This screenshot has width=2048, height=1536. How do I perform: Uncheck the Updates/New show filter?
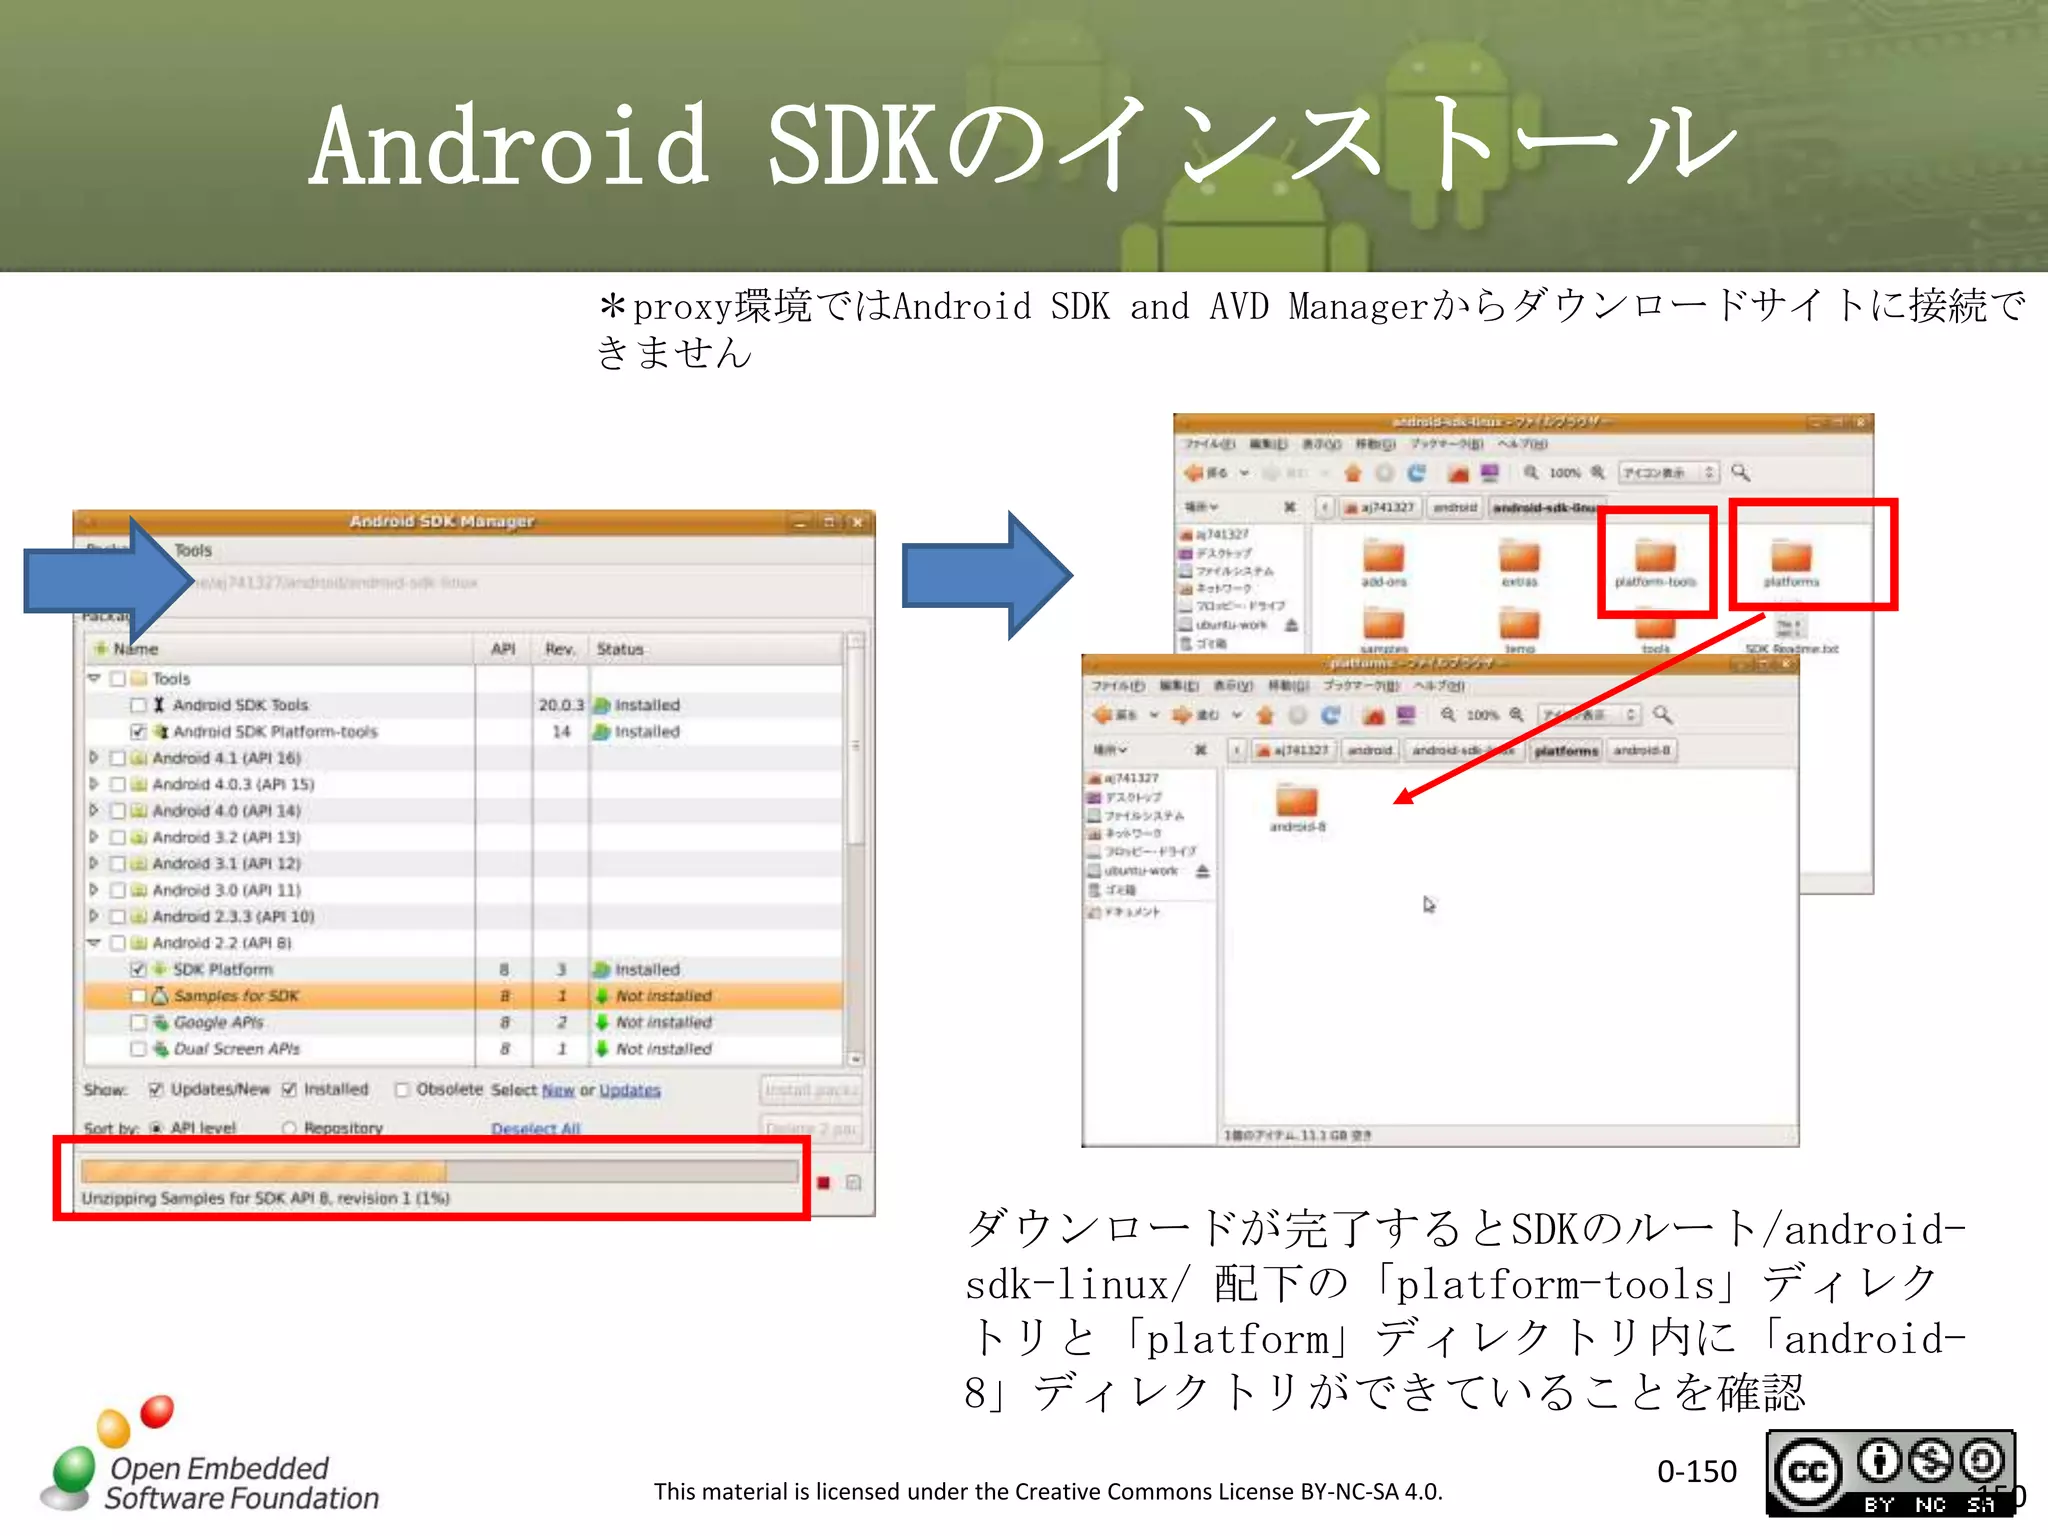(156, 1090)
